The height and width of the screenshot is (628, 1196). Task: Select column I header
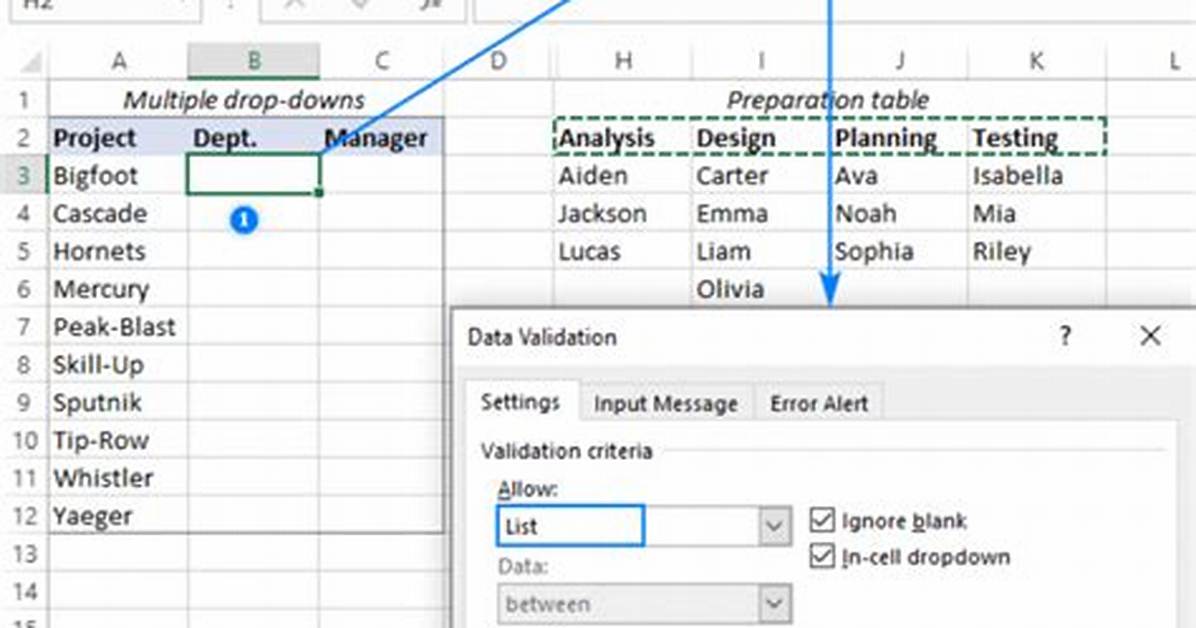click(x=760, y=61)
